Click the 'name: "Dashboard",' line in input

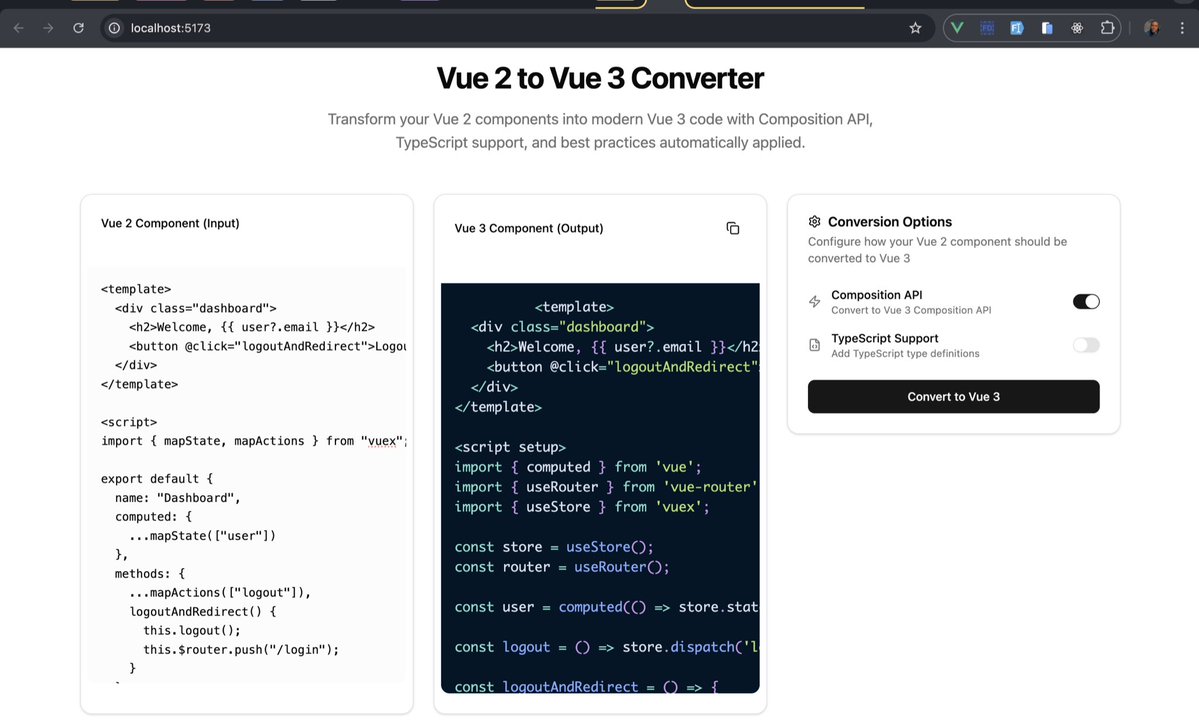point(177,498)
